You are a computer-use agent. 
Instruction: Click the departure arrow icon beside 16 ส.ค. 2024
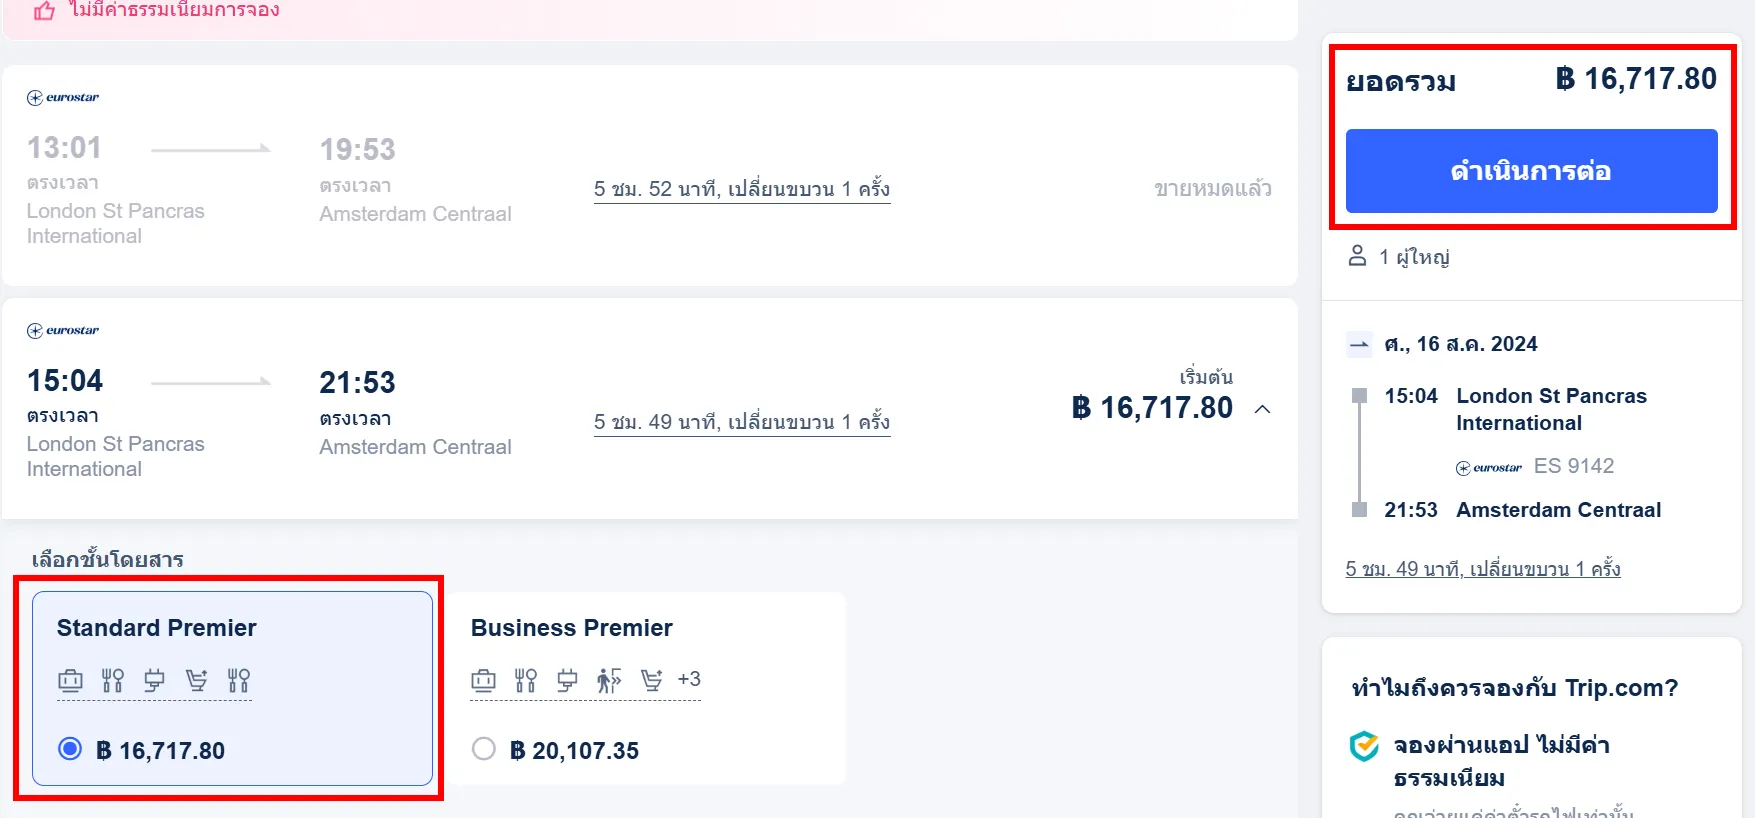pos(1359,344)
